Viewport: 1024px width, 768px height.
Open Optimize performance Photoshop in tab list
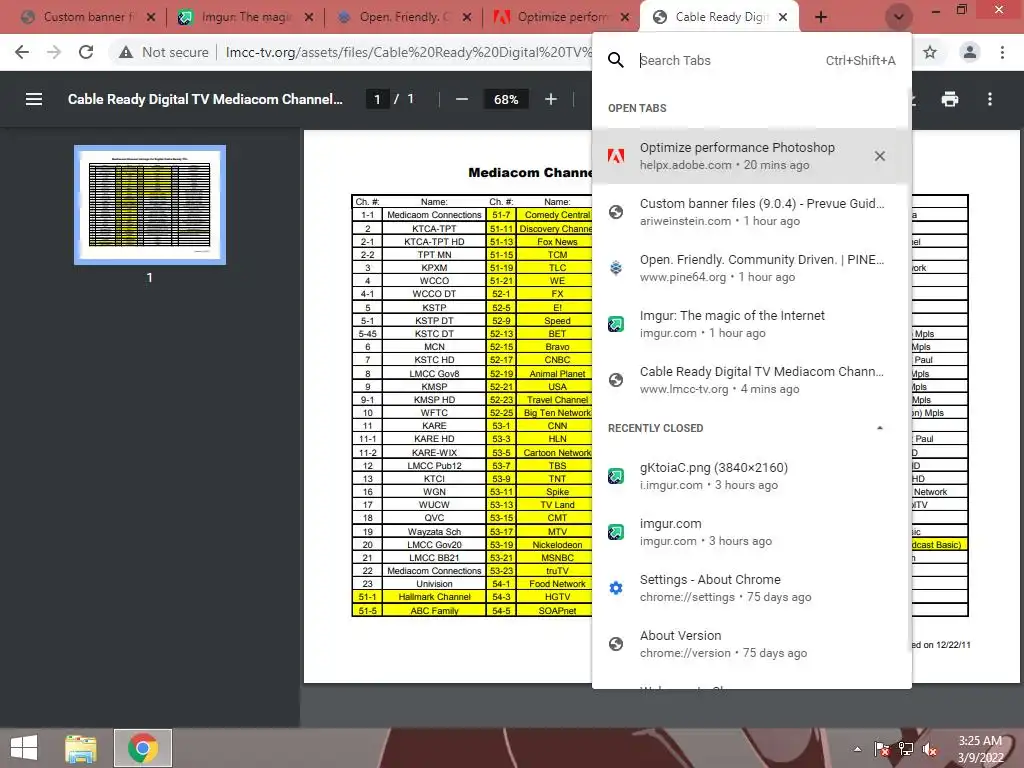tap(752, 156)
